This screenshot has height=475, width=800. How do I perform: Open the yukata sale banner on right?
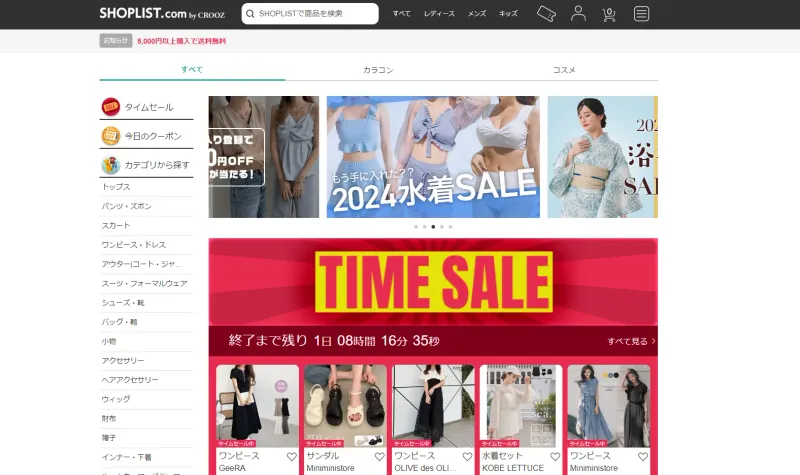click(x=603, y=157)
